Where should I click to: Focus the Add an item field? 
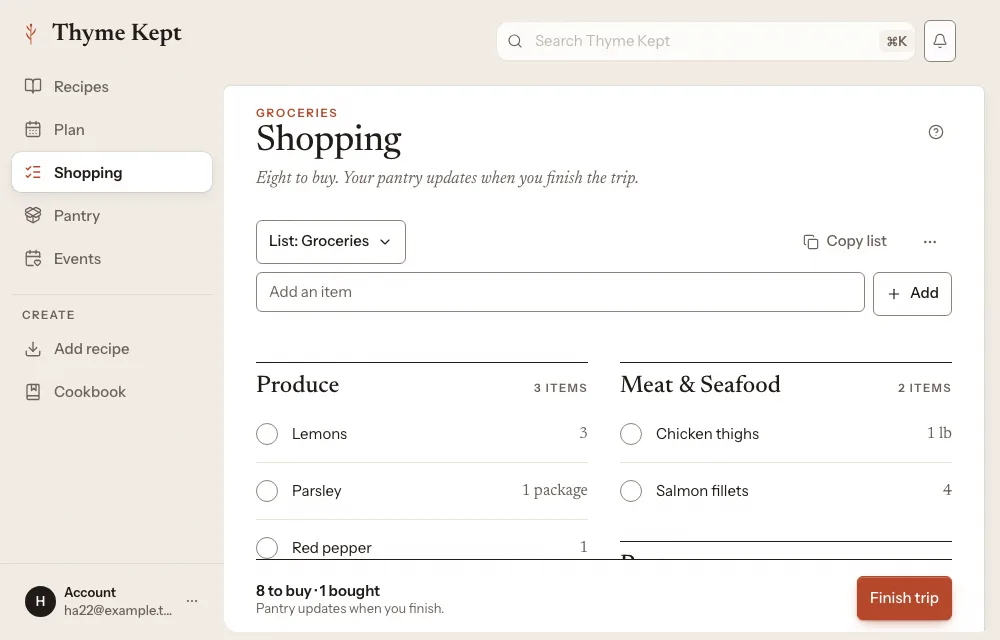tap(560, 292)
